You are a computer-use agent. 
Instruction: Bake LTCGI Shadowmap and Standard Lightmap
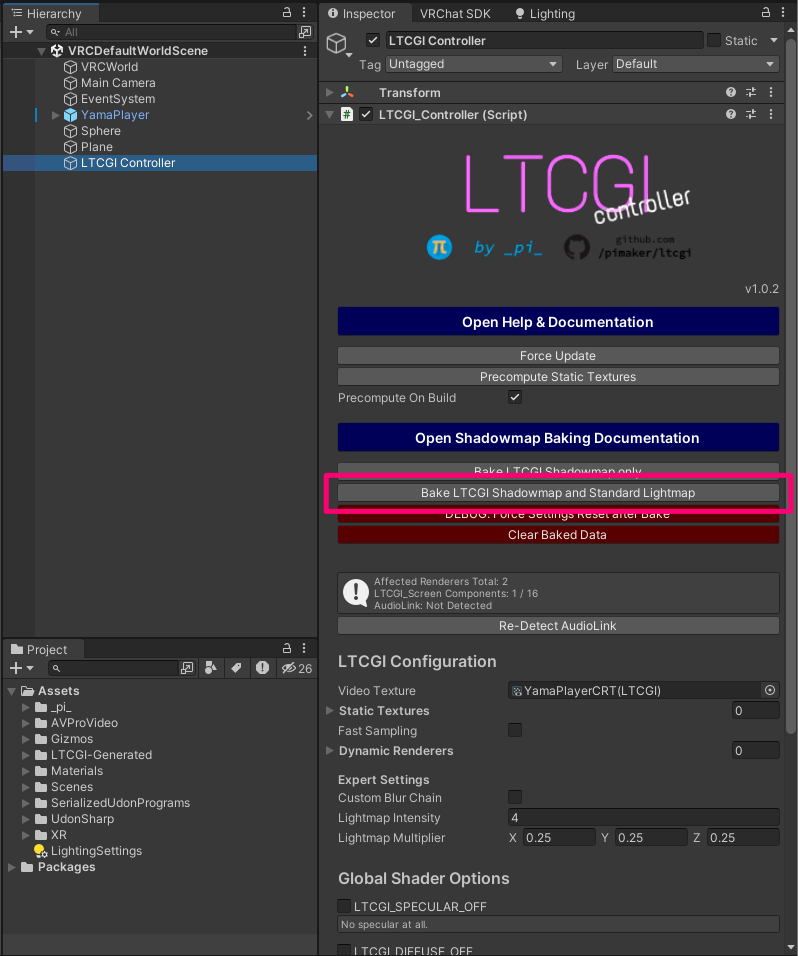pyautogui.click(x=558, y=493)
